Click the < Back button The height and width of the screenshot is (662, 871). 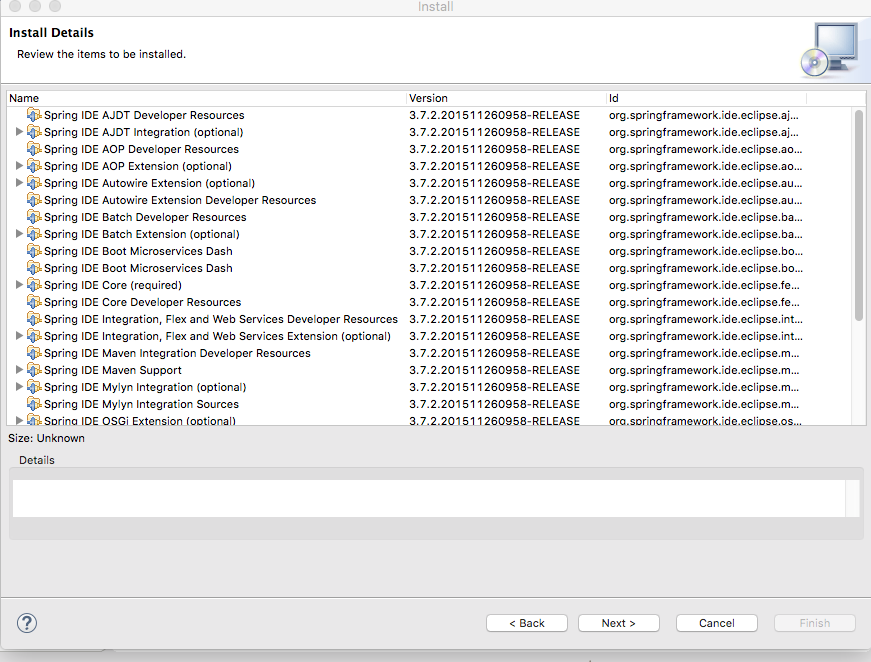[527, 623]
